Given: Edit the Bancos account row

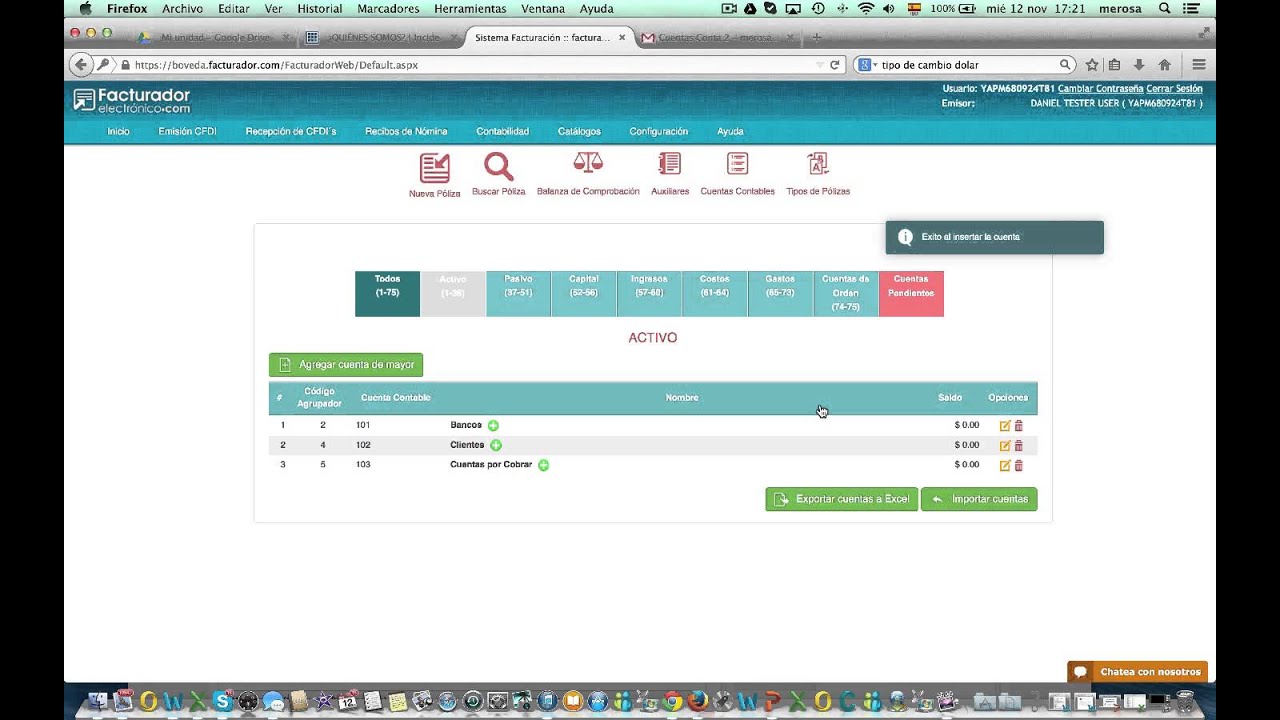Looking at the screenshot, I should pos(1005,425).
